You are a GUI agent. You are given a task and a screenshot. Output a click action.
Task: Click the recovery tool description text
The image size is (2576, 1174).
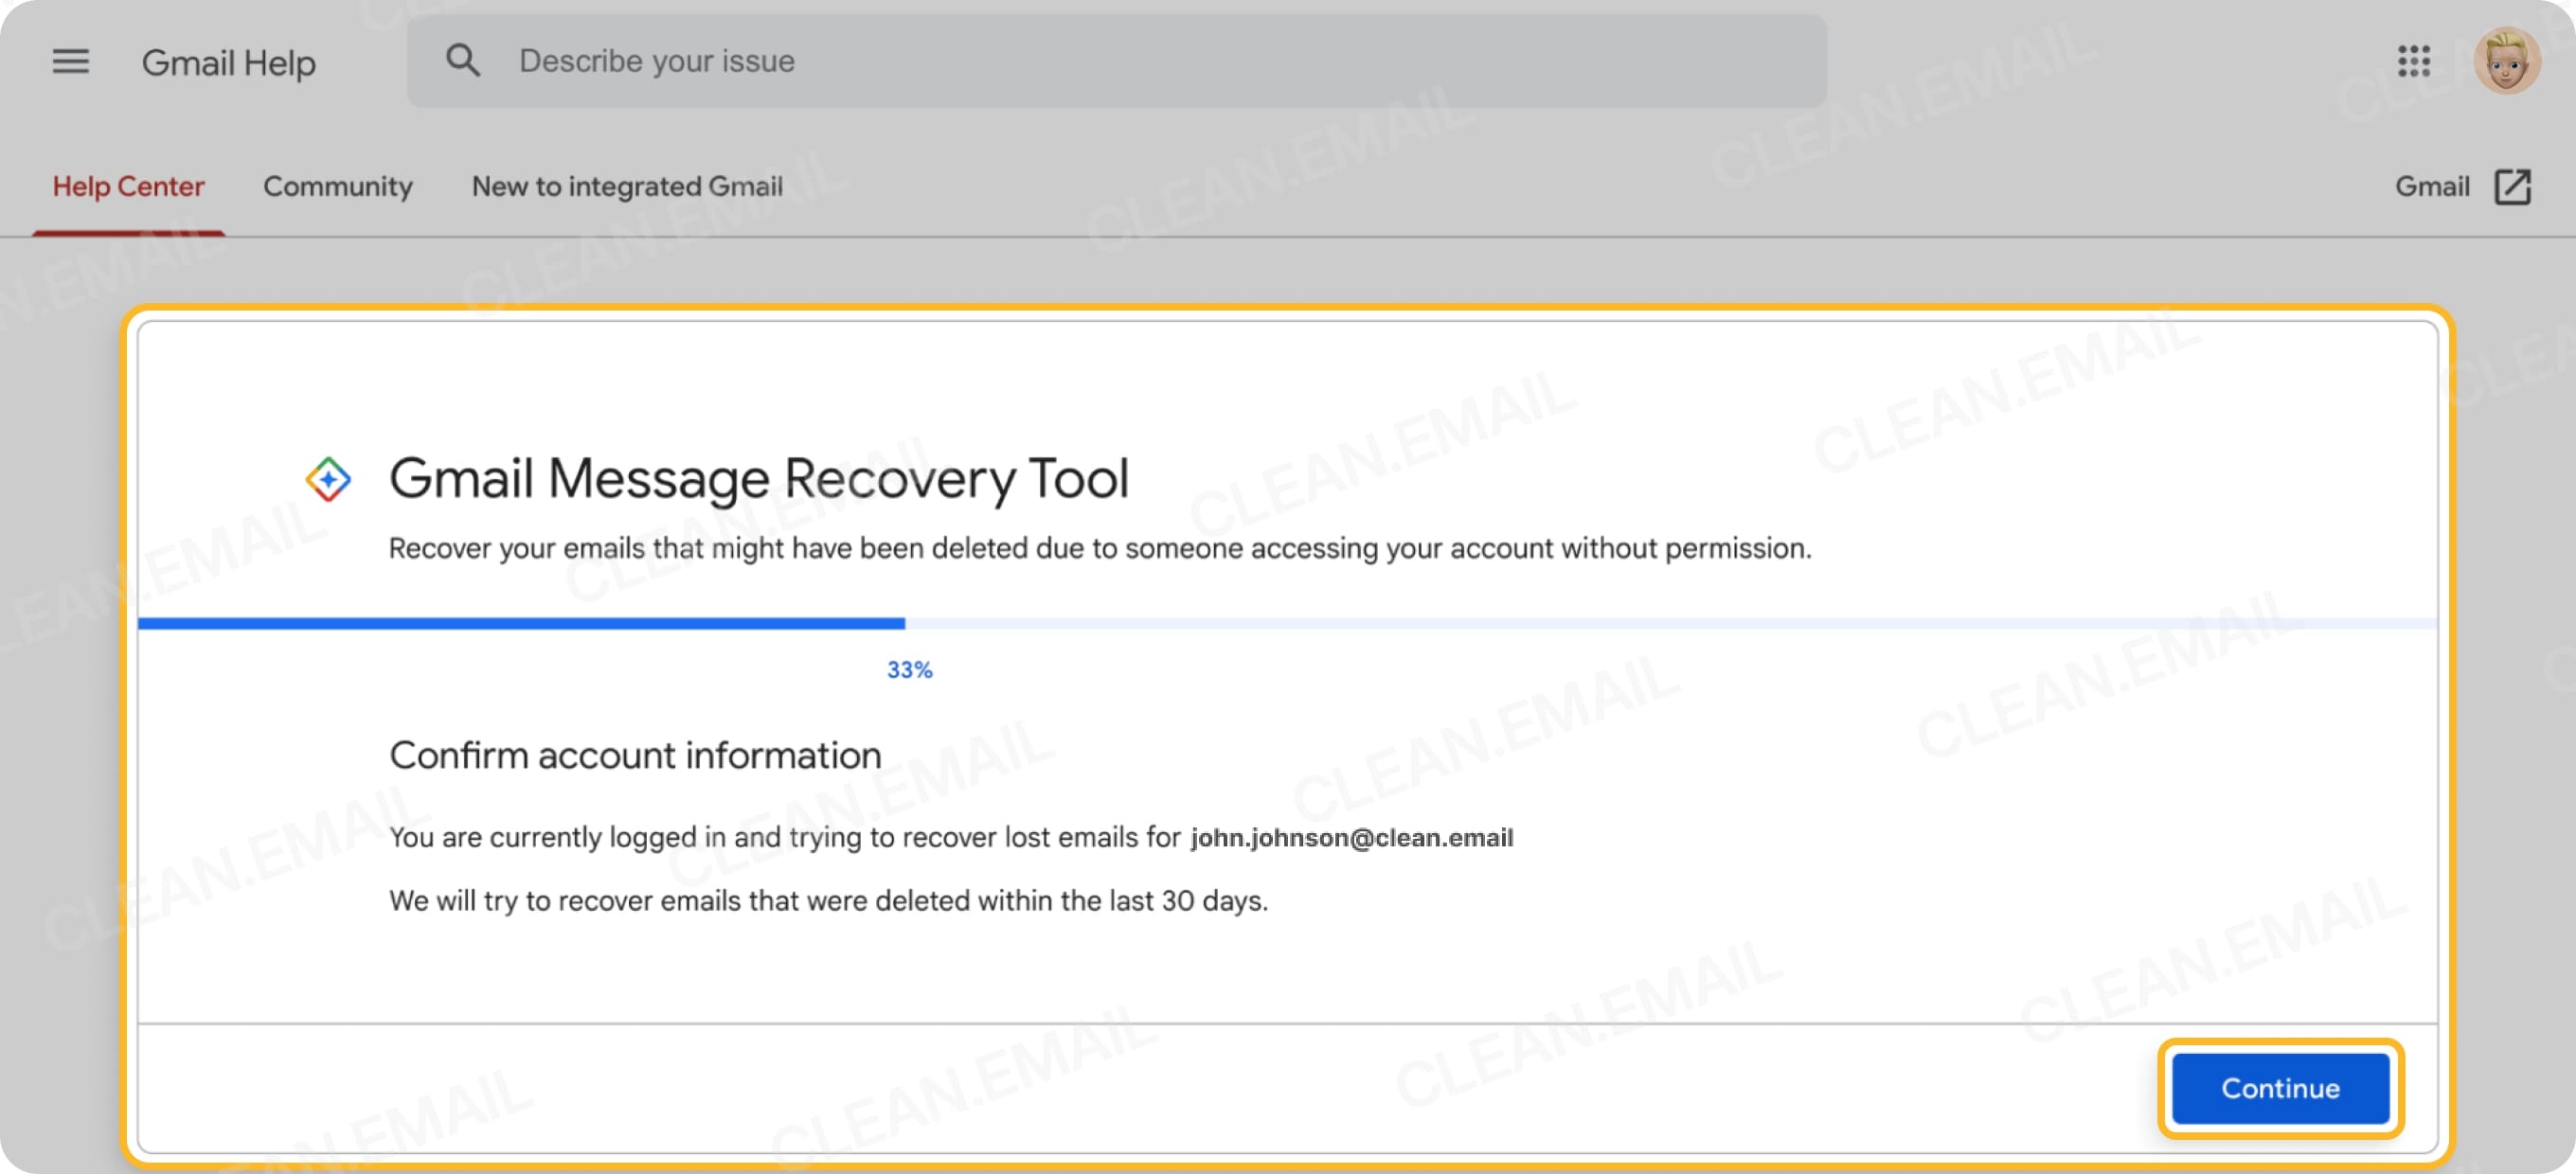click(x=1099, y=547)
